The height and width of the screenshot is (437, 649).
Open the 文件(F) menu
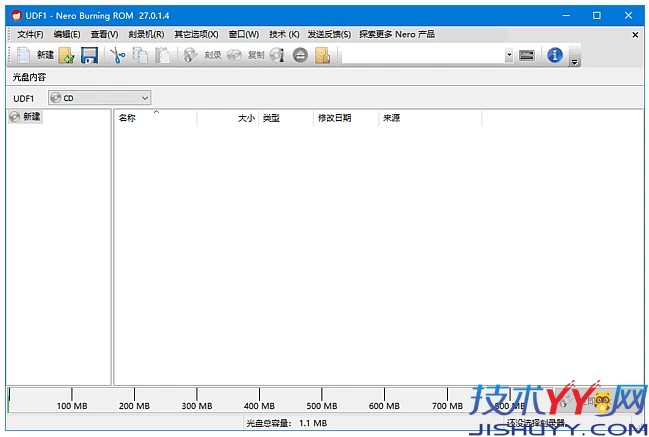[30, 34]
